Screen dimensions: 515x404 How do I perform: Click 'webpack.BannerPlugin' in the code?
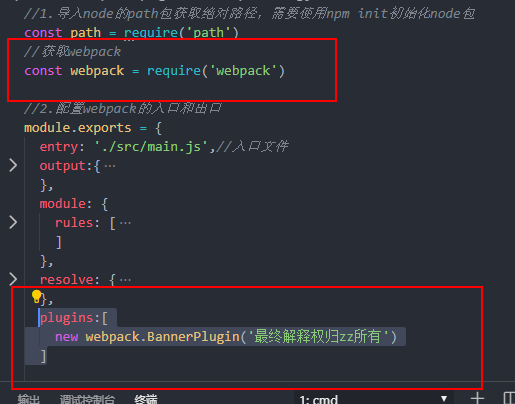(162, 337)
